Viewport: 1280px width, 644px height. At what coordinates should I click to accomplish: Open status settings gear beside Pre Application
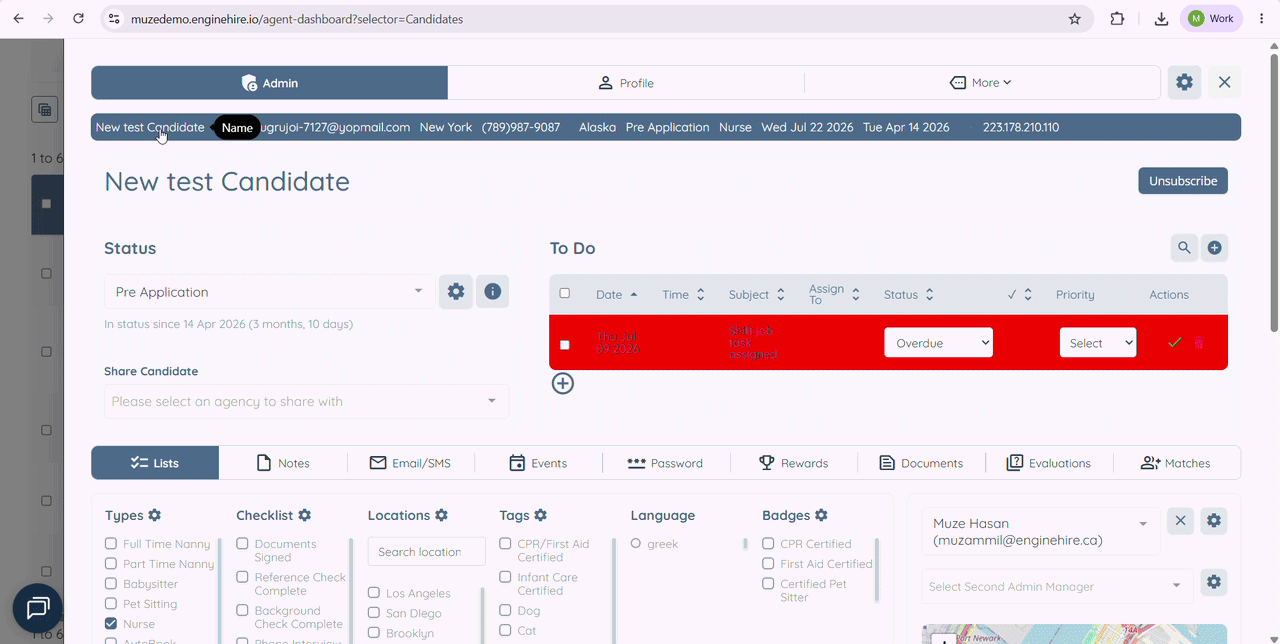tap(456, 291)
